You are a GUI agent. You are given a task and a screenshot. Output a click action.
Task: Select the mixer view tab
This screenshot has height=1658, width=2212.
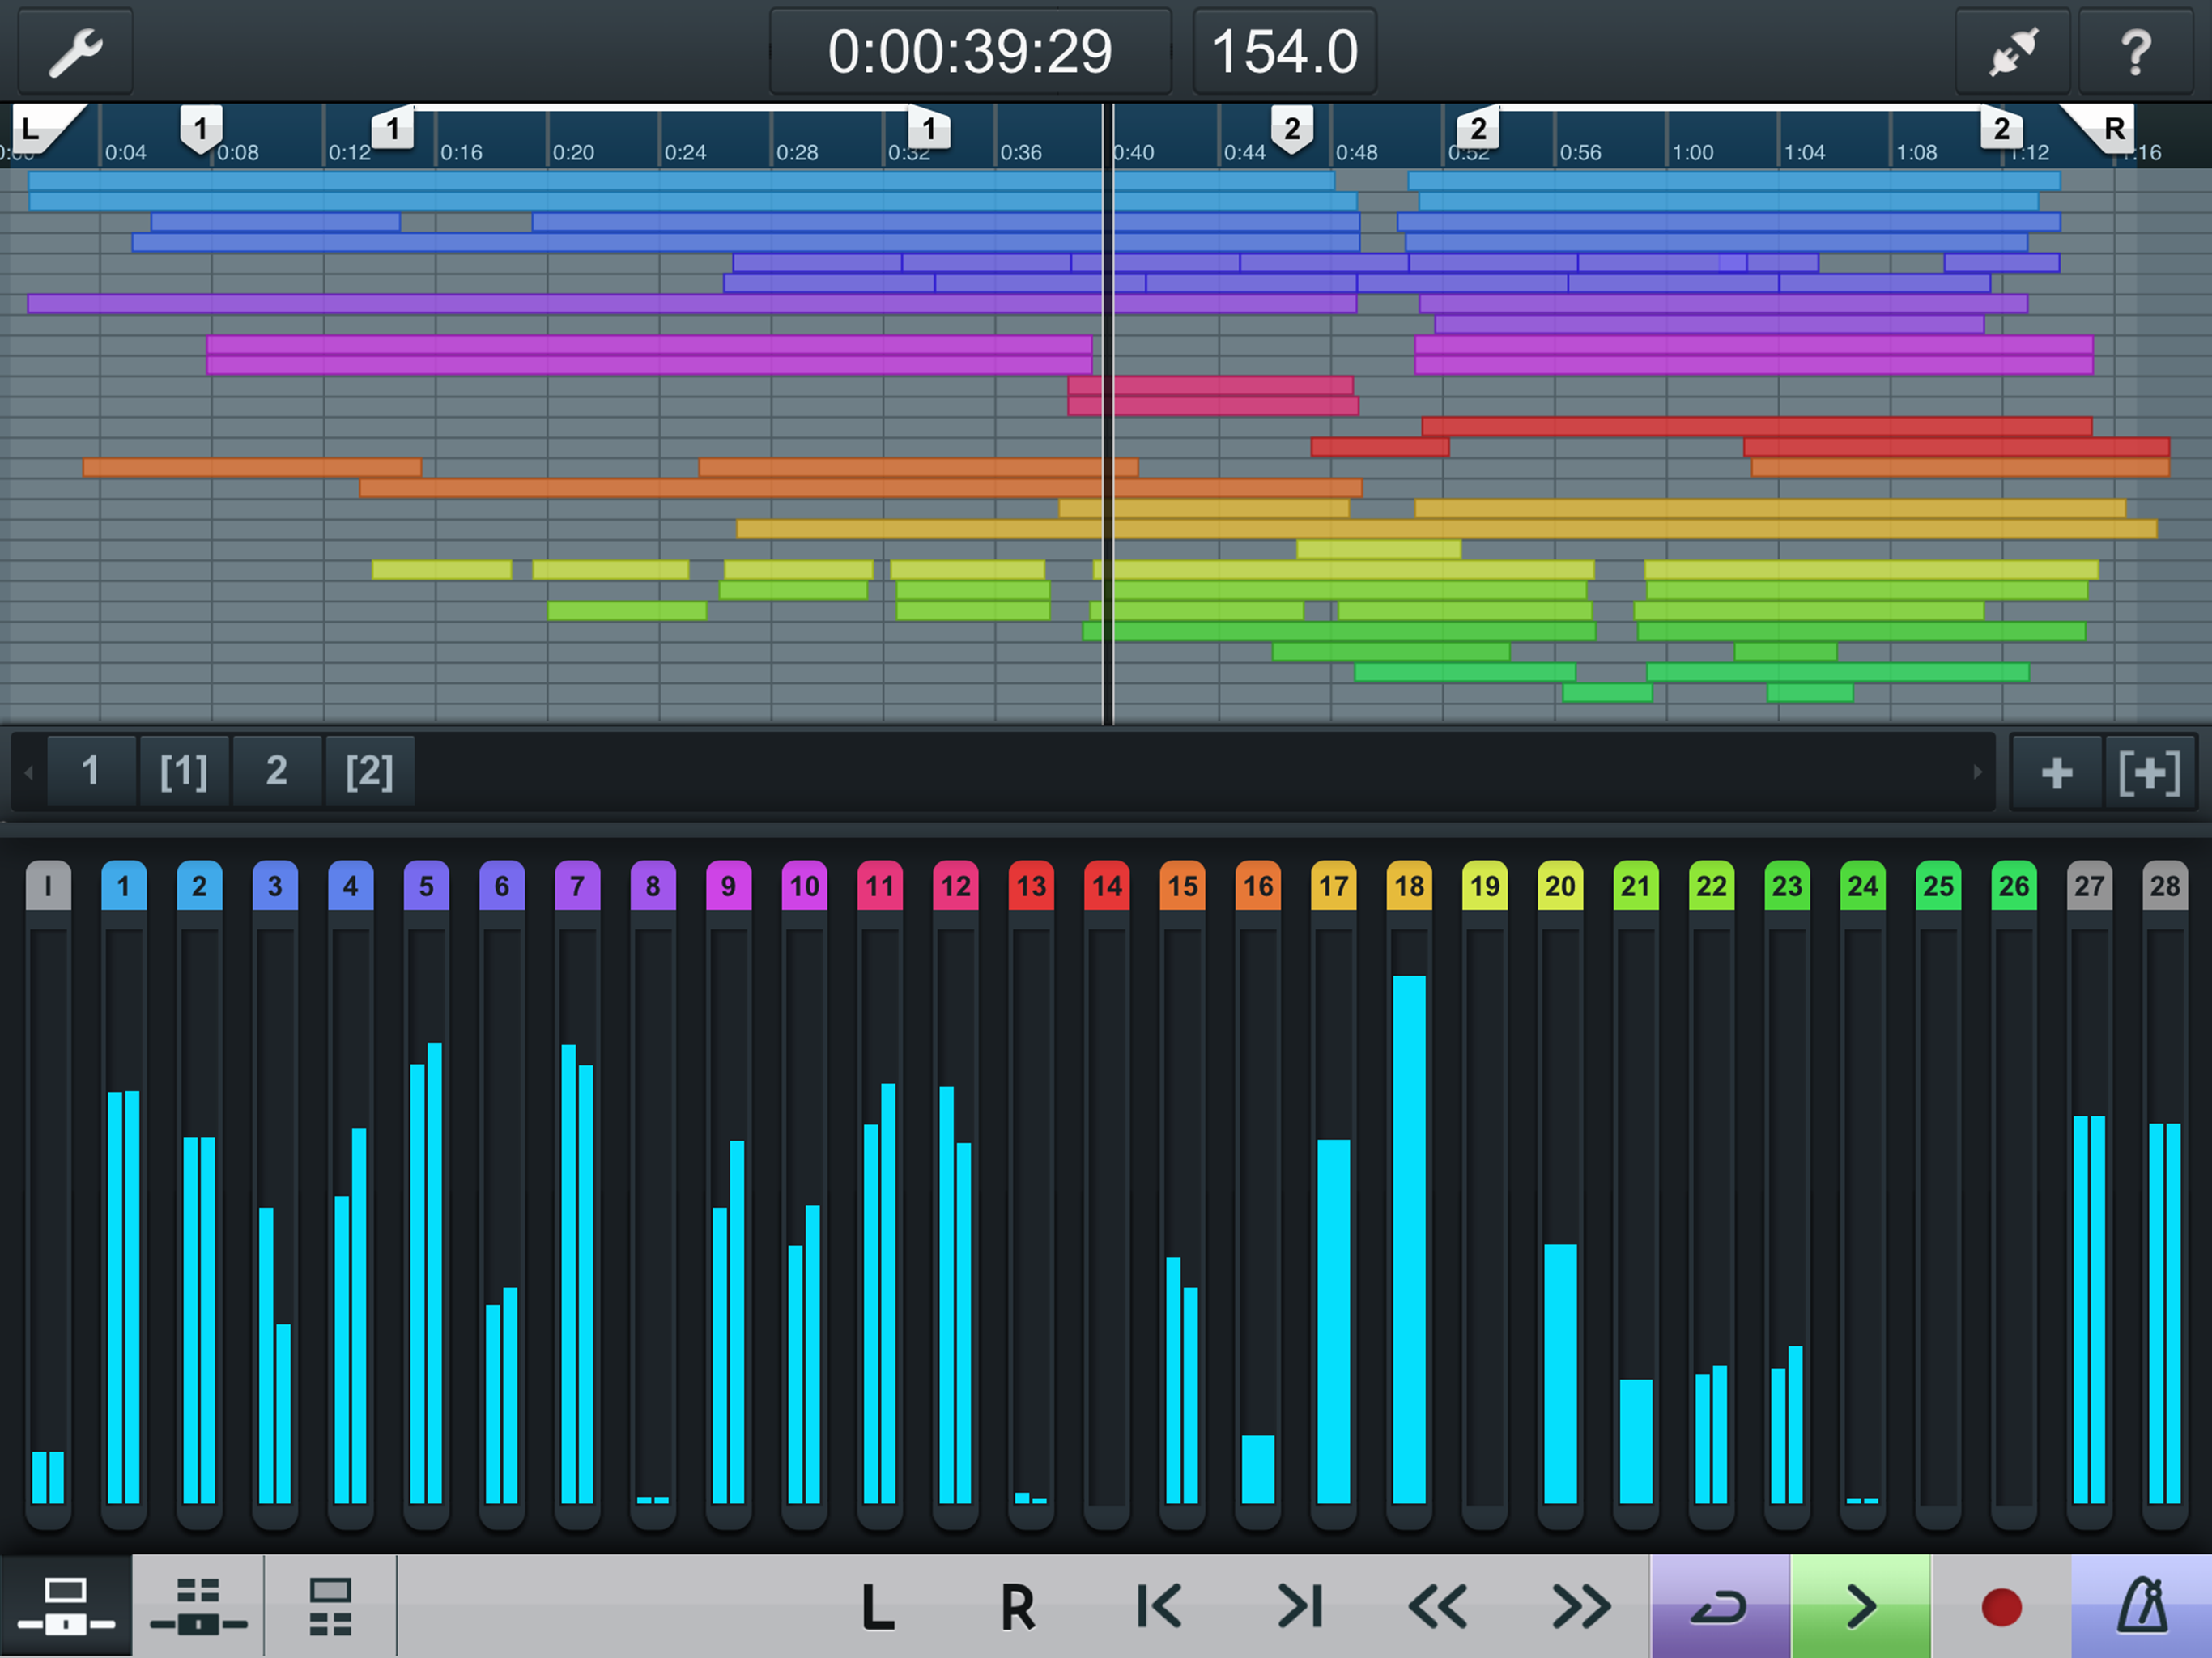click(66, 1607)
